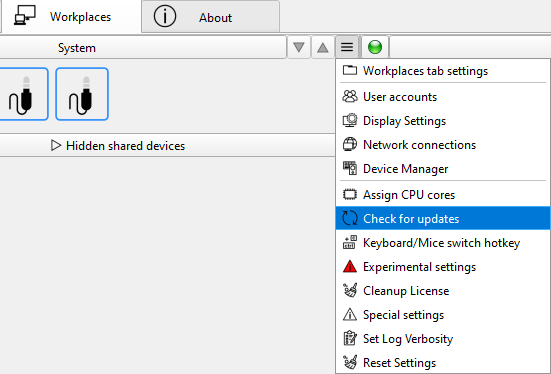Screen dimensions: 551x374
Task: Click the System header bar
Action: [x=142, y=47]
